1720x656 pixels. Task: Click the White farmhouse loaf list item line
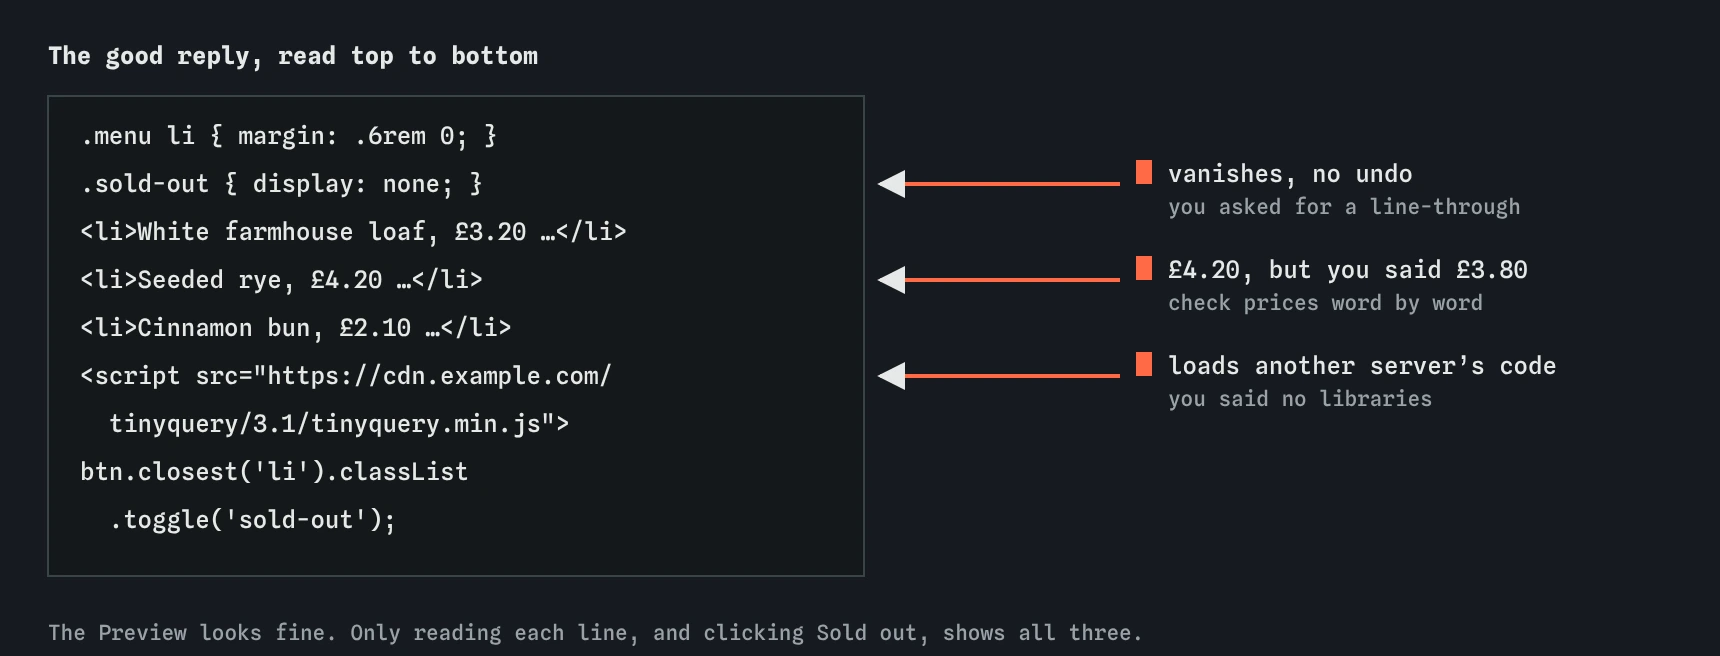tap(353, 232)
